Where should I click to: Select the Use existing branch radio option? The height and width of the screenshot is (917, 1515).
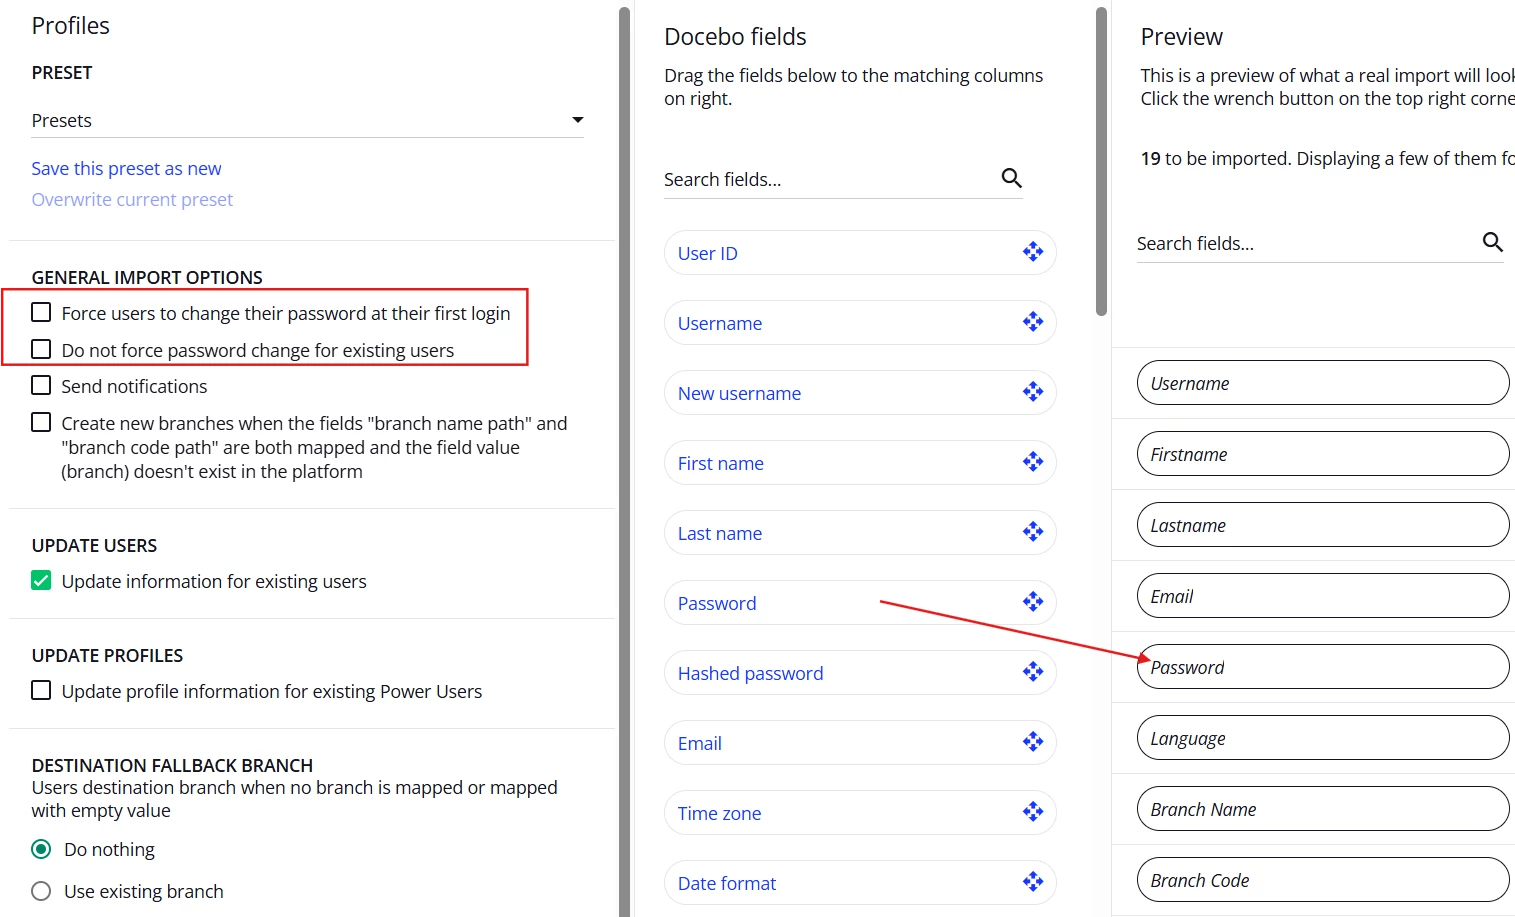pyautogui.click(x=41, y=891)
